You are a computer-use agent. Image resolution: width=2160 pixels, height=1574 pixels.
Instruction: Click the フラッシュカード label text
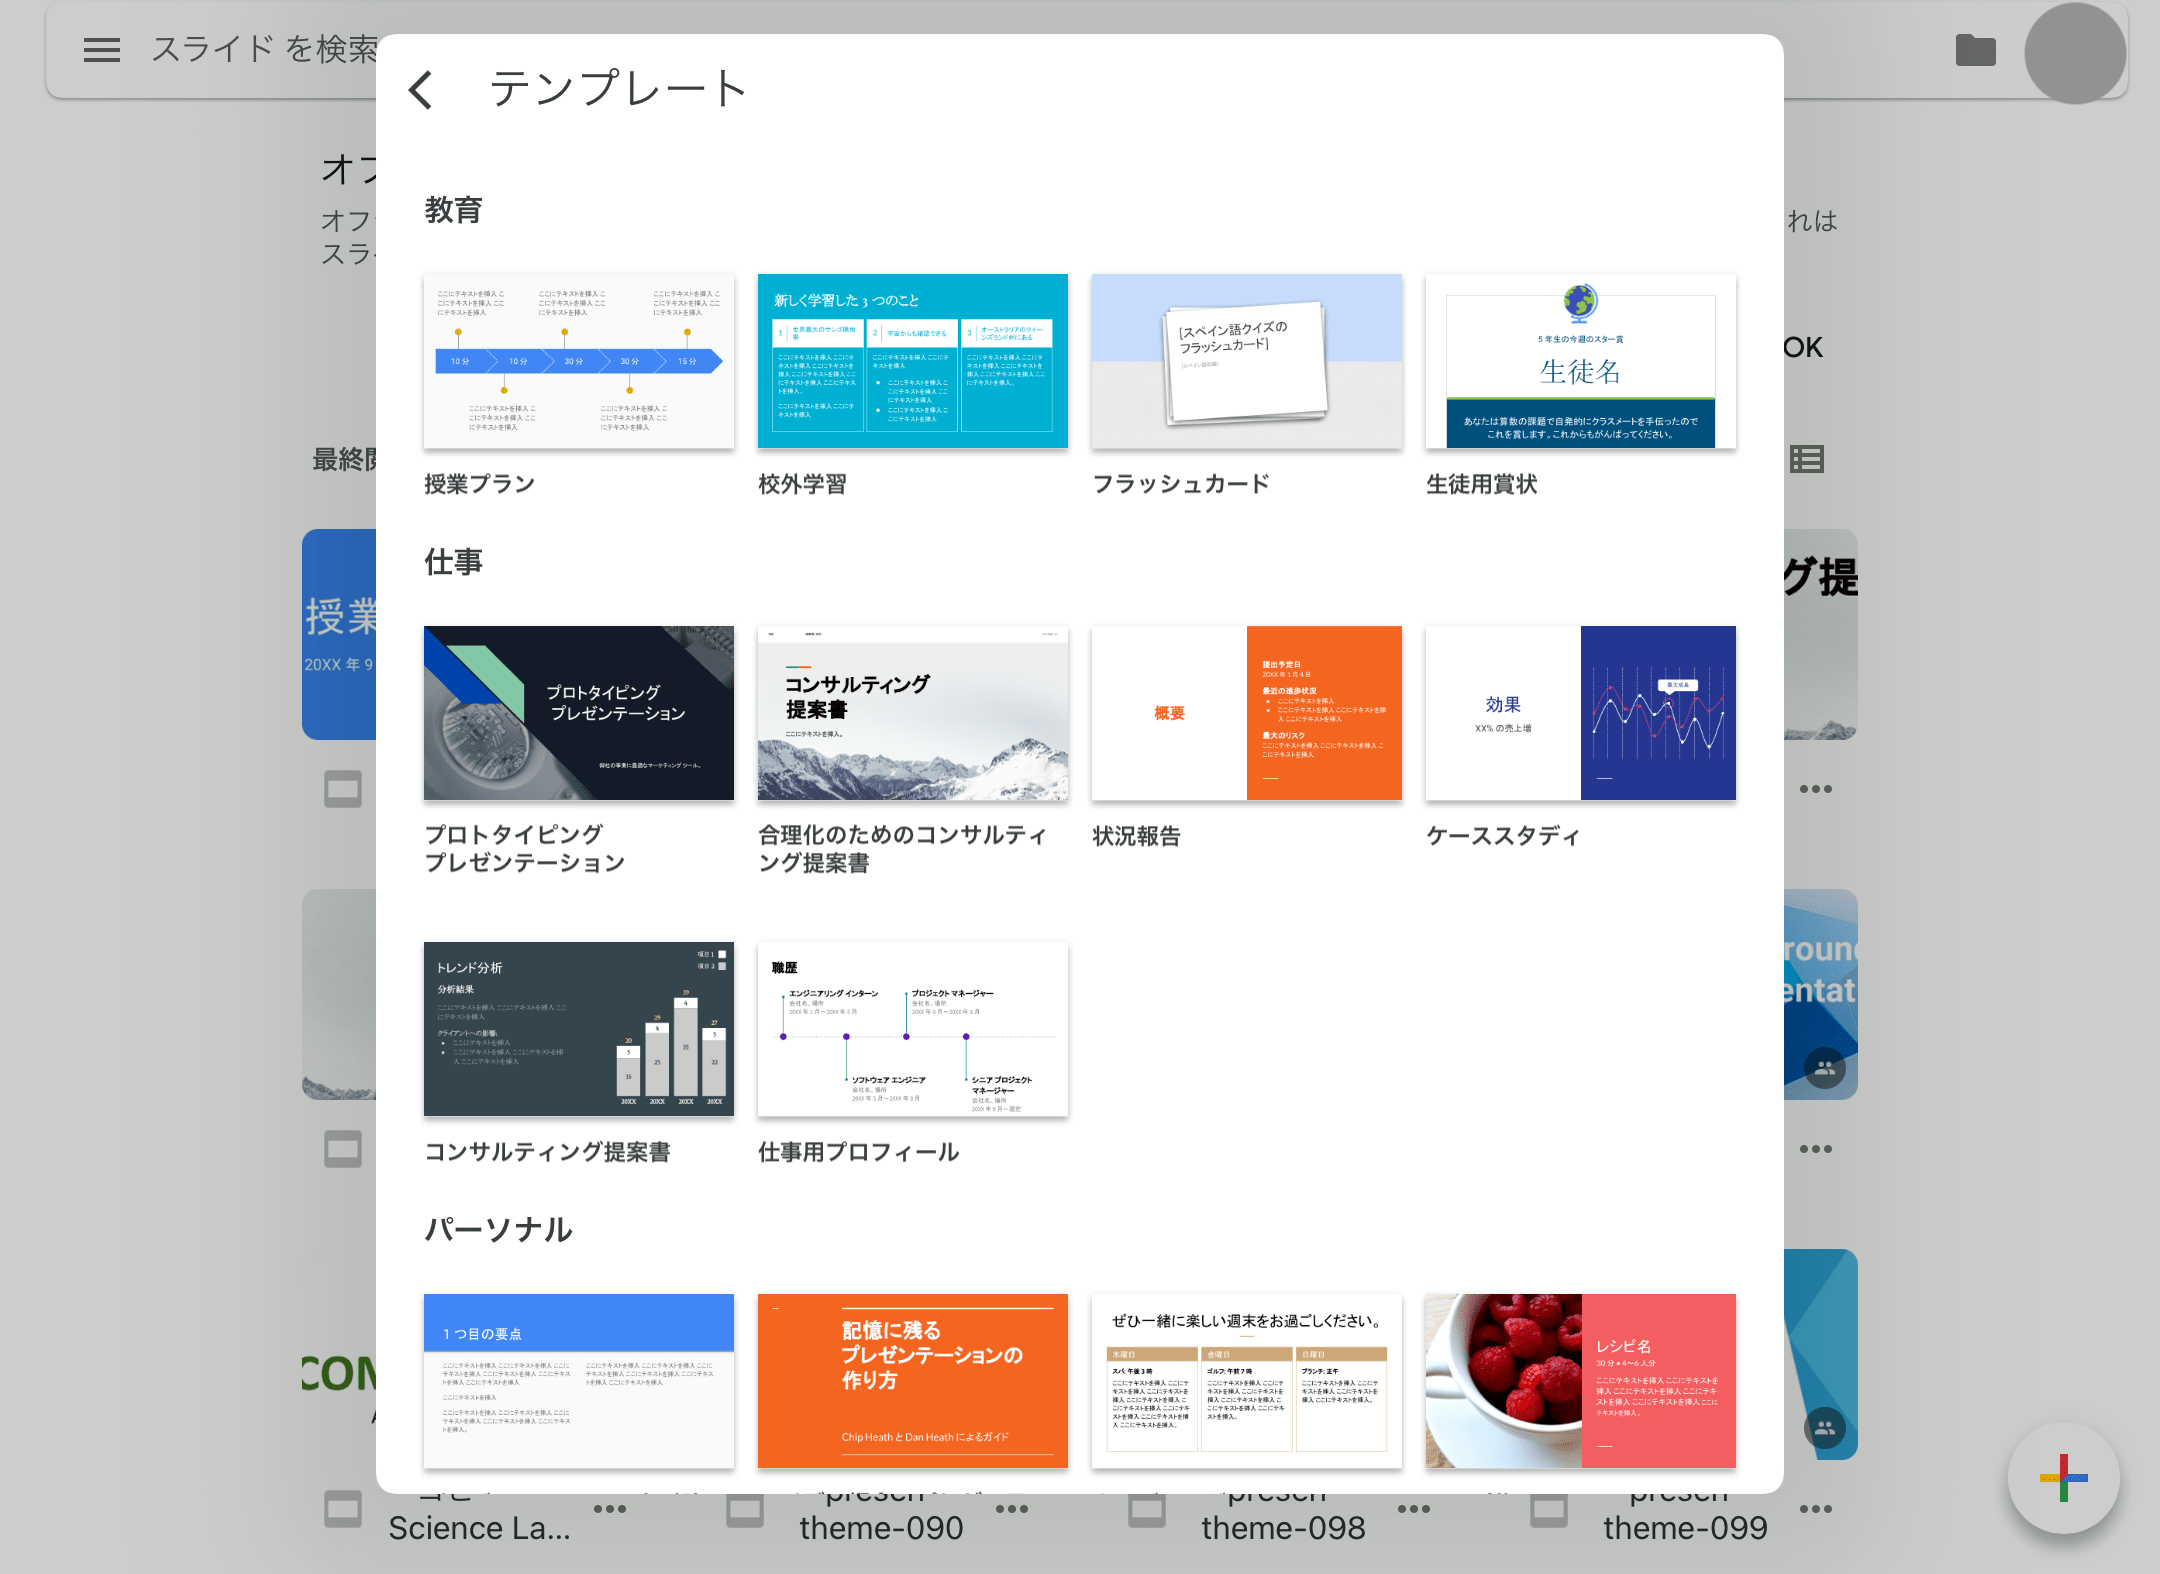click(1181, 484)
